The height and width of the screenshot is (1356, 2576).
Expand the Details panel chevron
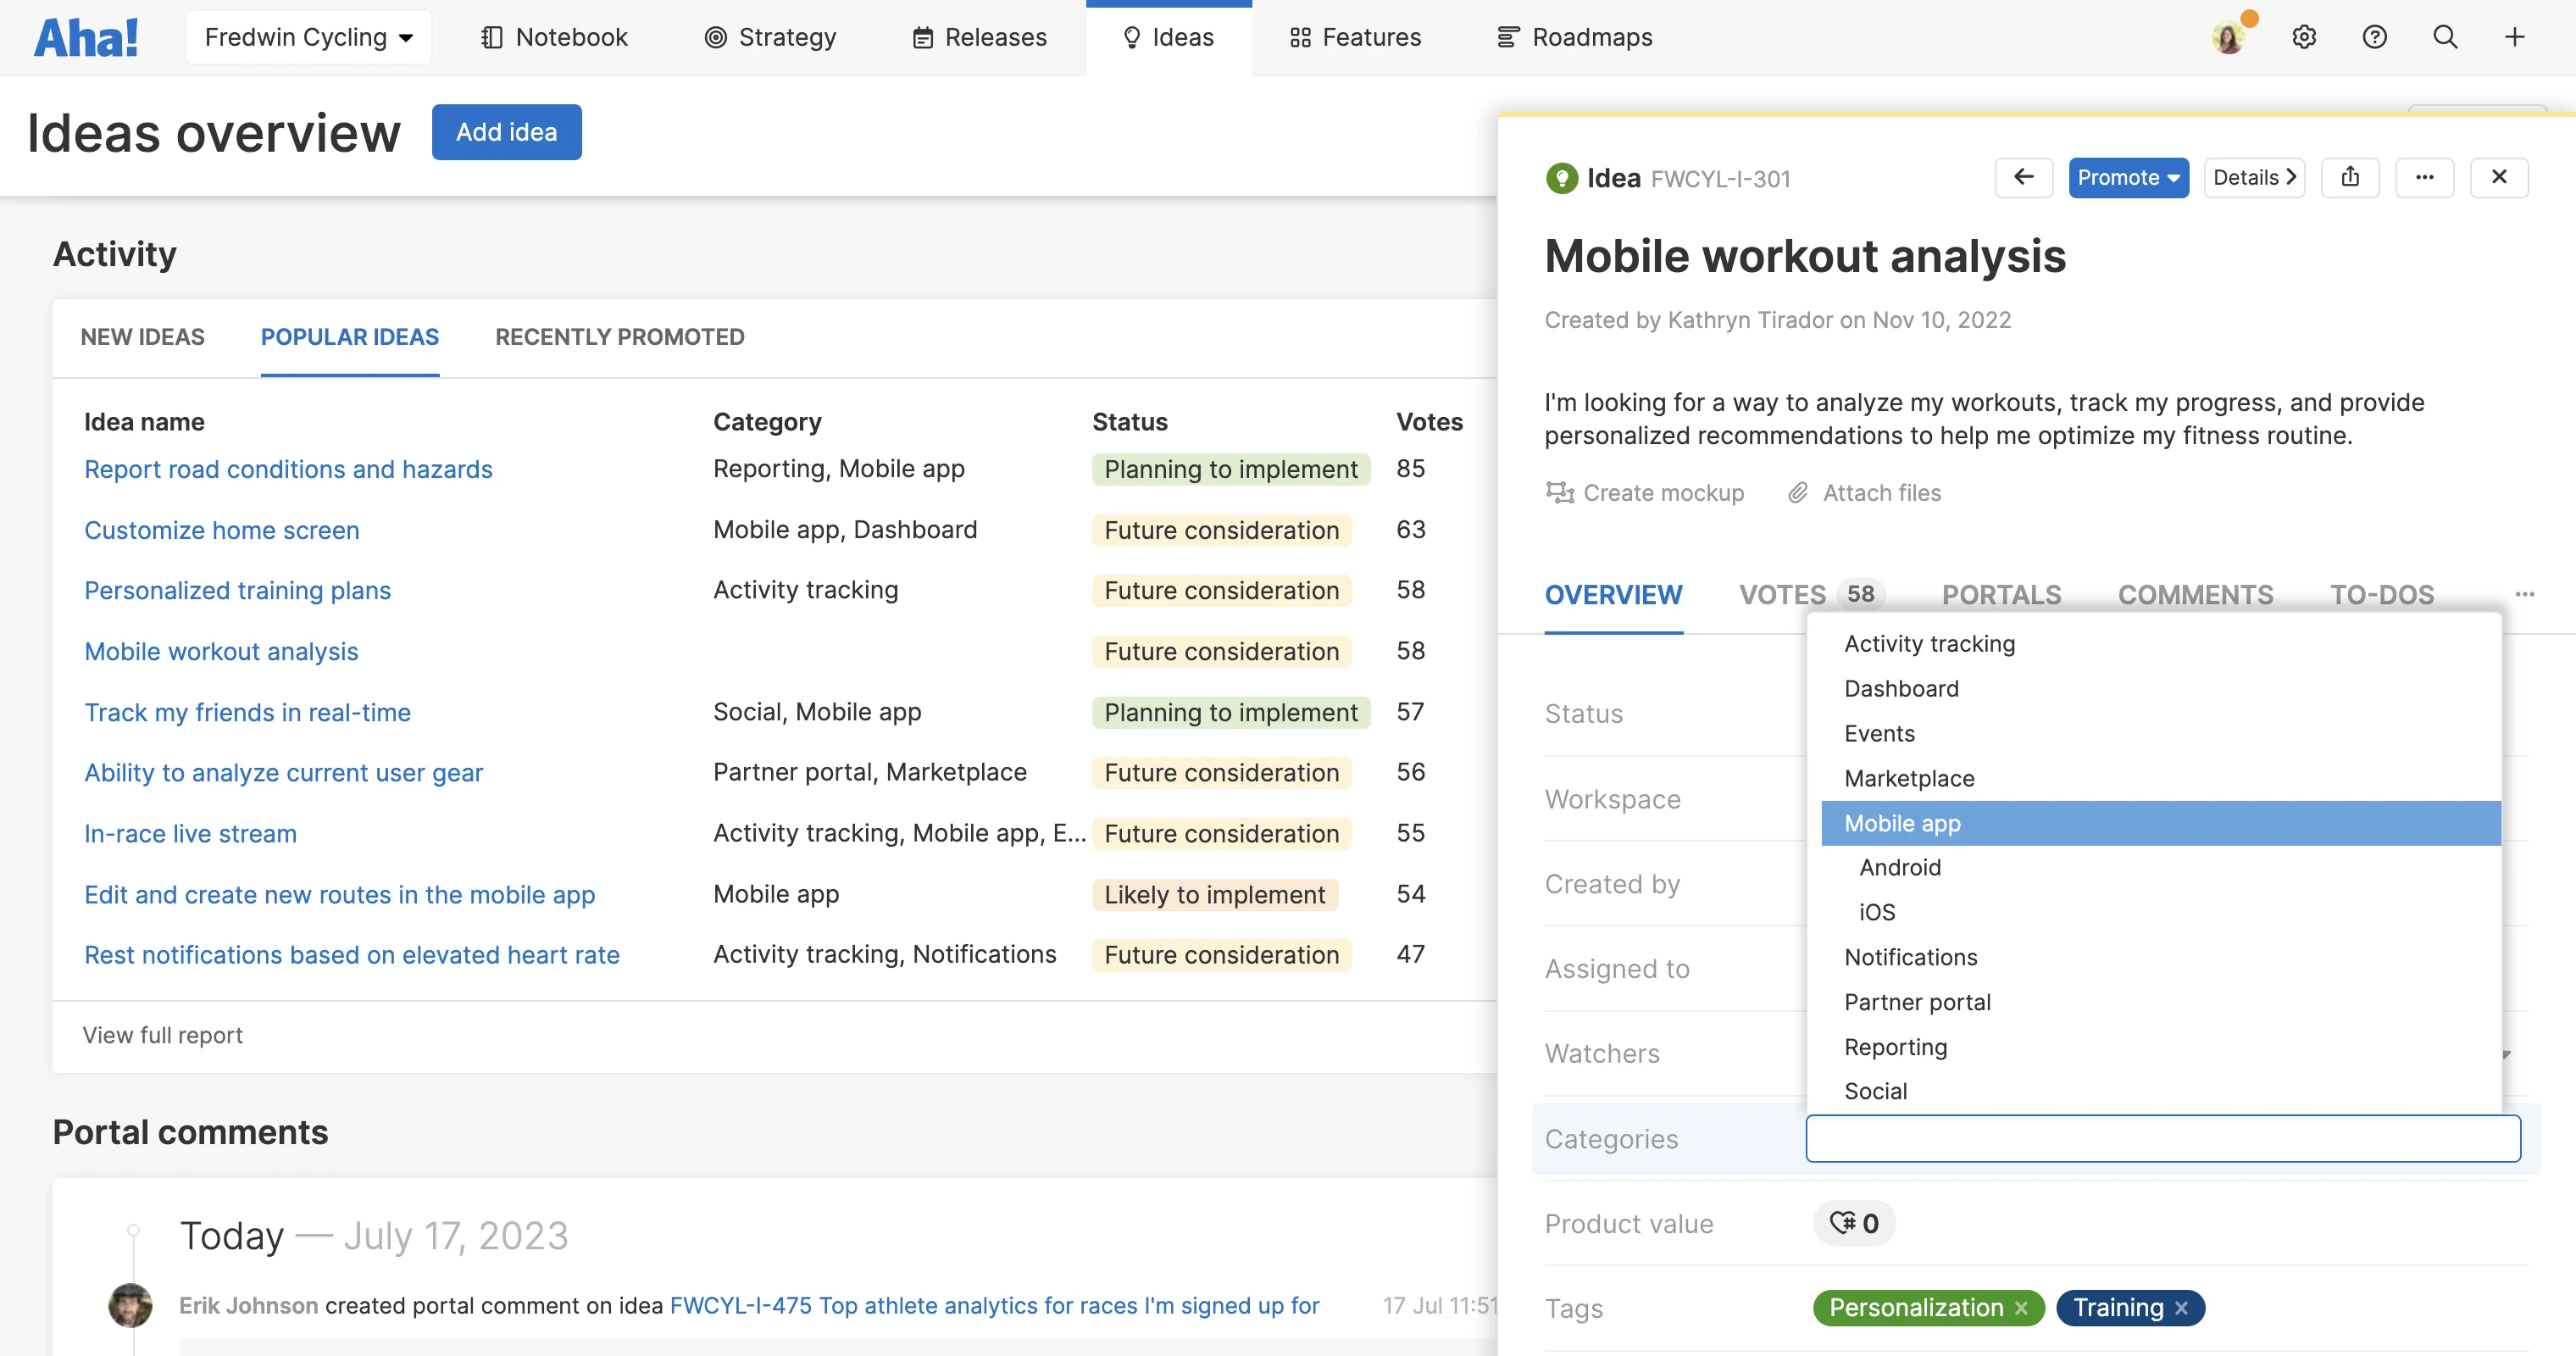point(2254,177)
